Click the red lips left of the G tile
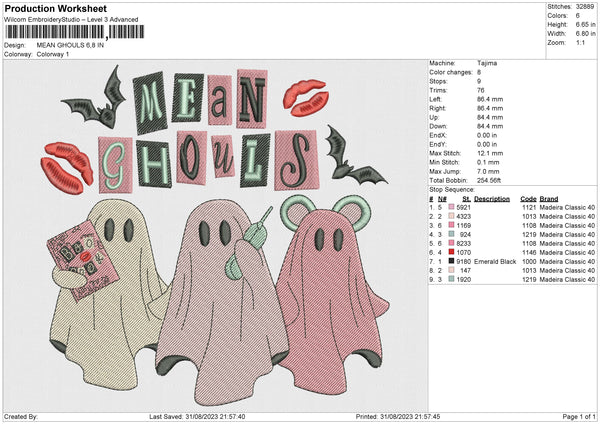This screenshot has width=600, height=424. 67,168
